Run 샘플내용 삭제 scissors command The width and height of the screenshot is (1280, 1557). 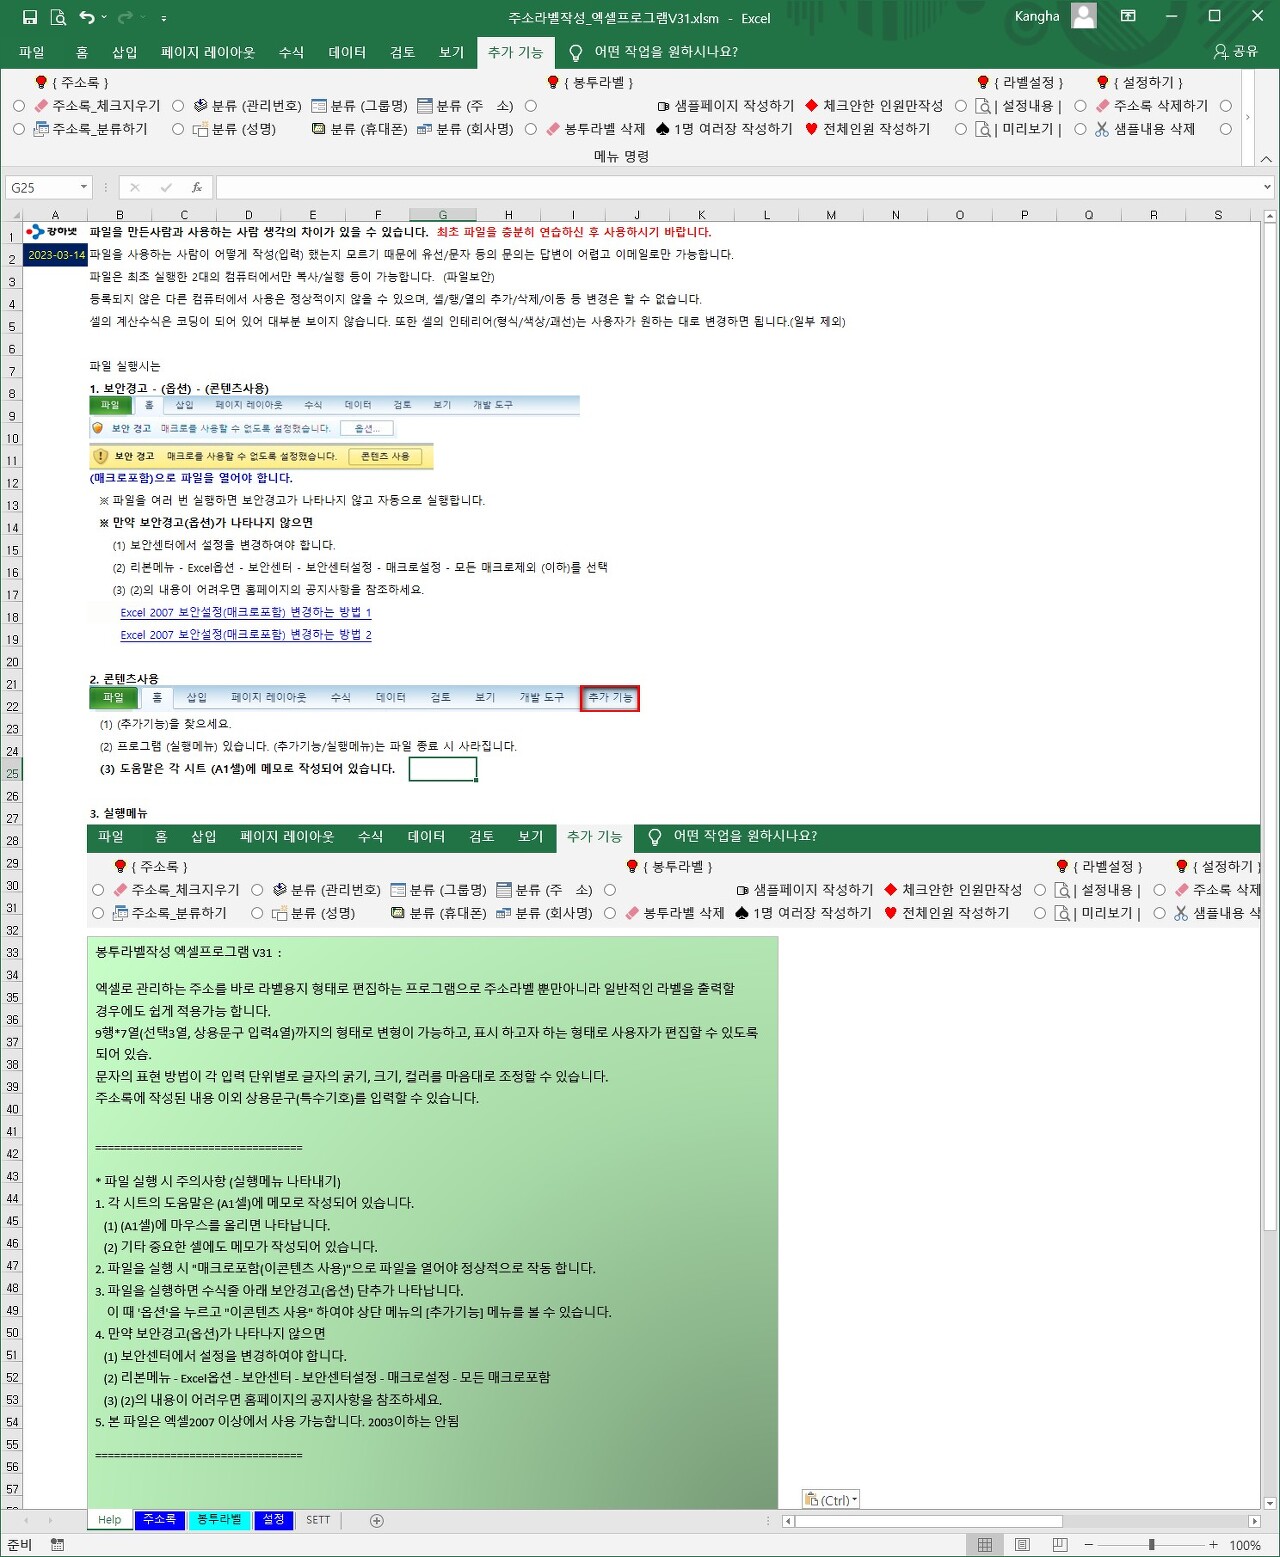tap(1145, 129)
